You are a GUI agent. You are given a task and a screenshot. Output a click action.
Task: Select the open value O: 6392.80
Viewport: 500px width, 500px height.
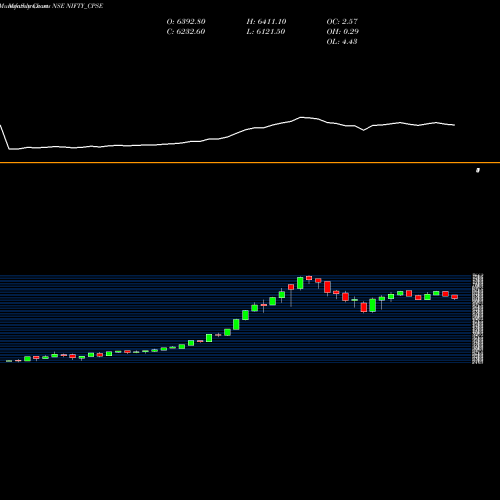tap(186, 22)
